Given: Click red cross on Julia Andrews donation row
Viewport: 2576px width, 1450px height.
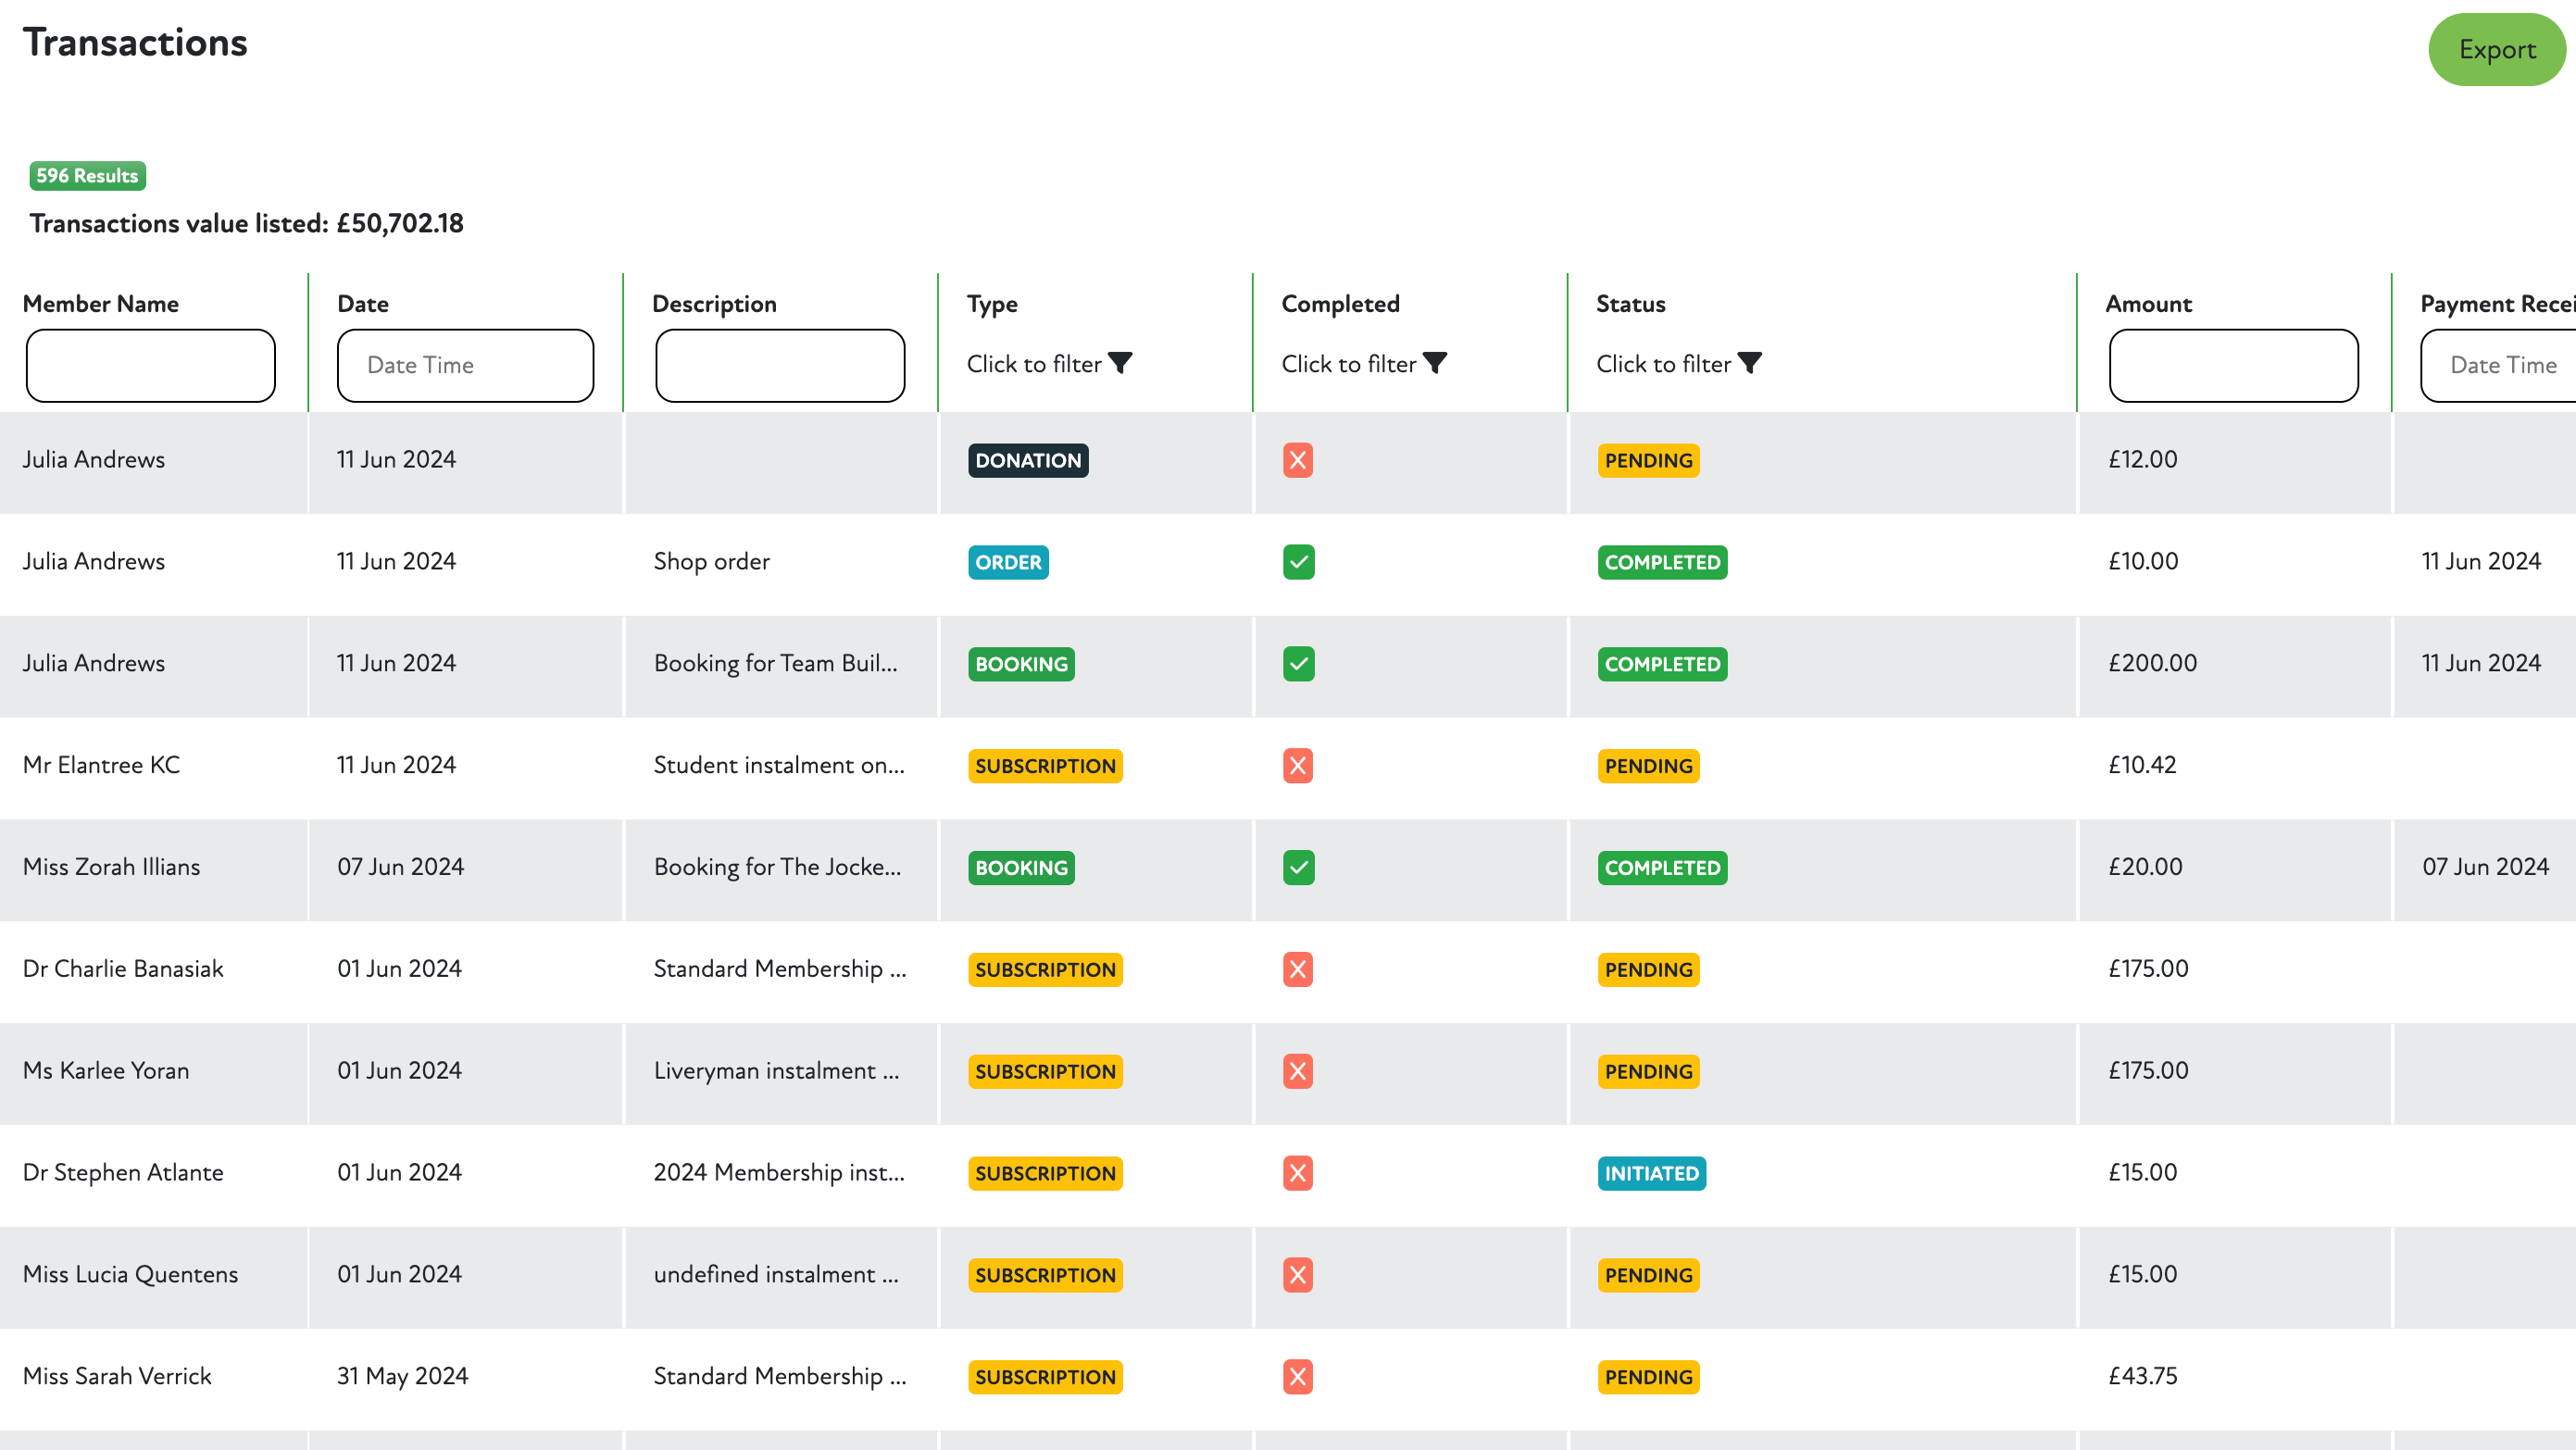Looking at the screenshot, I should (x=1297, y=460).
